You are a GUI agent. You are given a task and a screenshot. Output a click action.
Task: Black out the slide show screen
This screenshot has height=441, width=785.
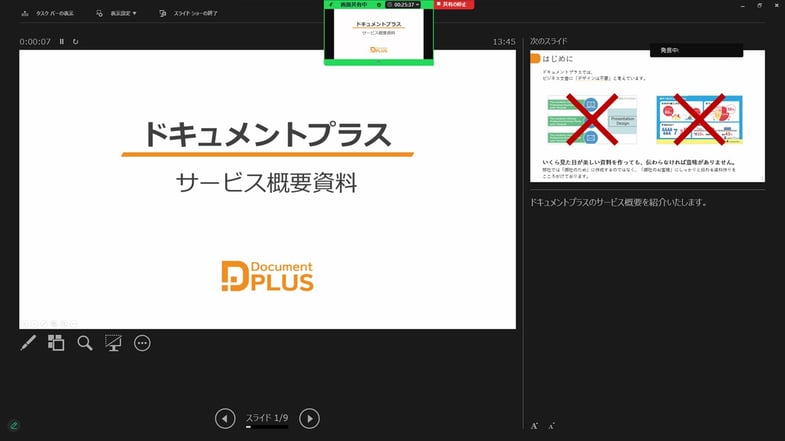tap(113, 343)
